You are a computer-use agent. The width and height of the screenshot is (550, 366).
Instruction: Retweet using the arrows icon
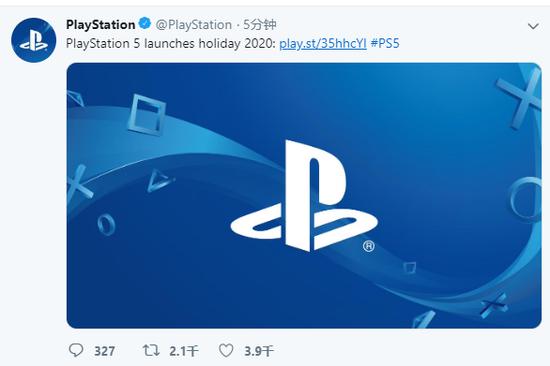pos(151,350)
